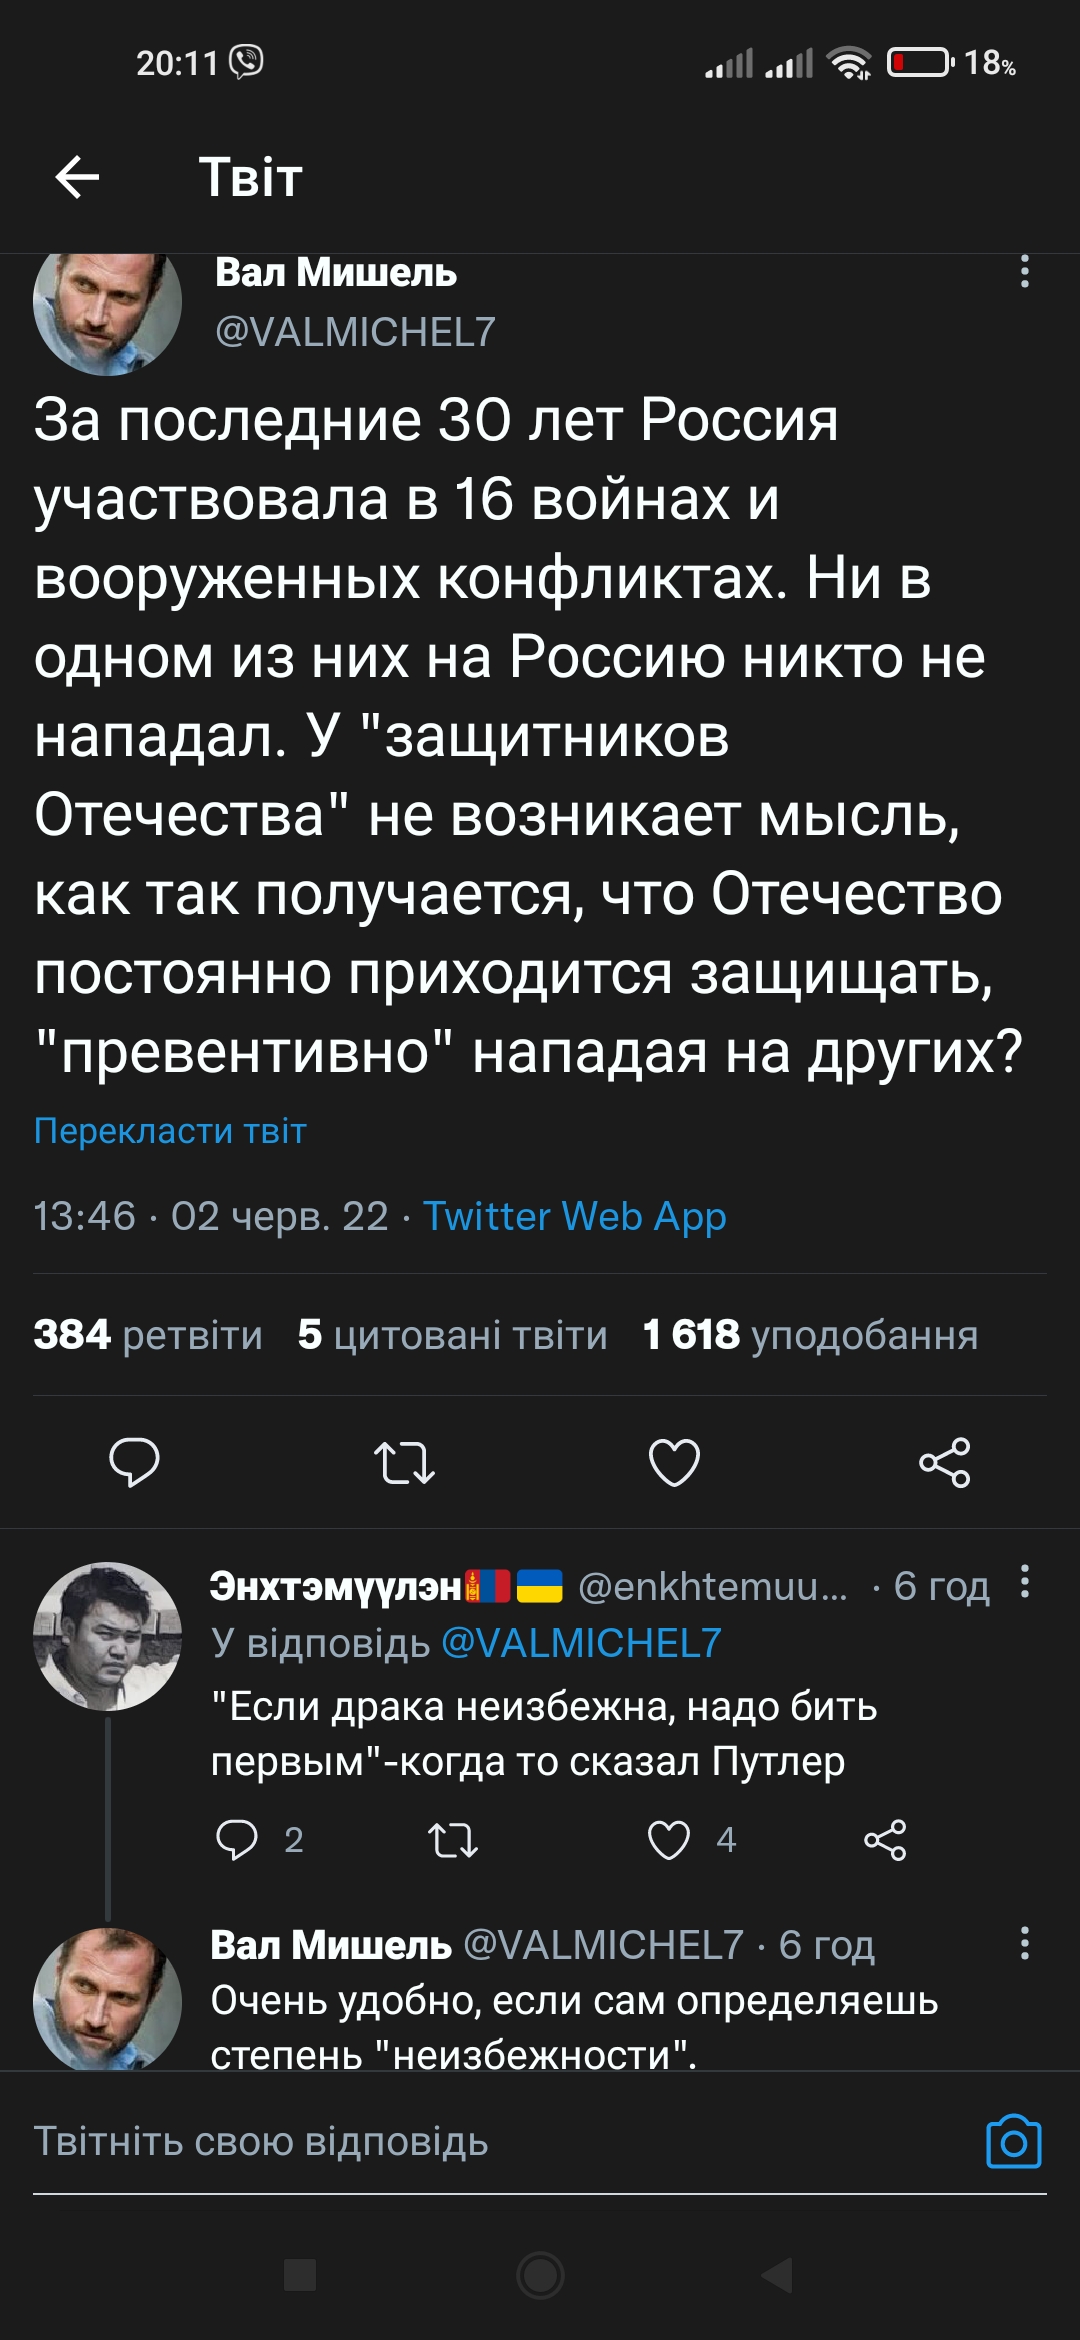Screen dimensions: 1080x2340
Task: Open three-dot menu on main tweet
Action: coord(1024,272)
